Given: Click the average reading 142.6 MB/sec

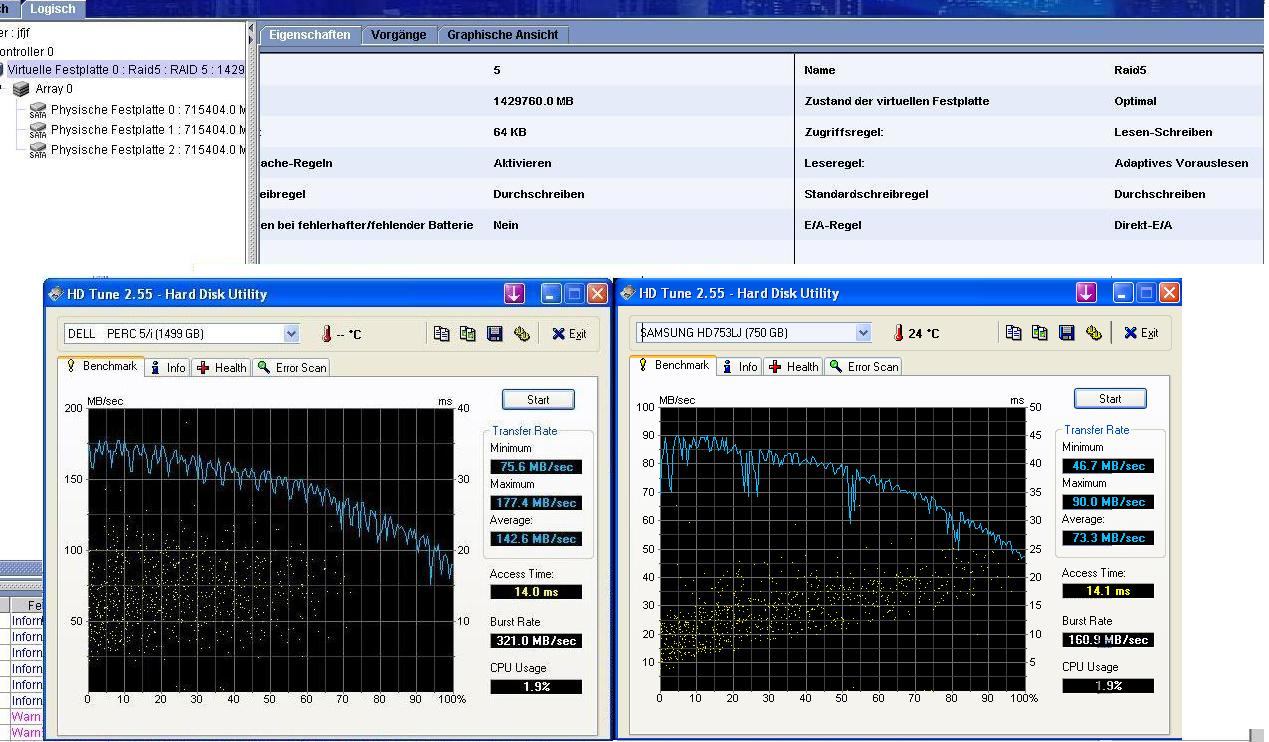Looking at the screenshot, I should click(536, 539).
